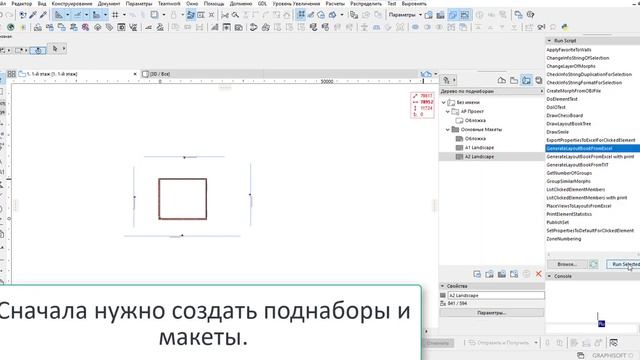Select the A1 Landscape master layout

479,147
